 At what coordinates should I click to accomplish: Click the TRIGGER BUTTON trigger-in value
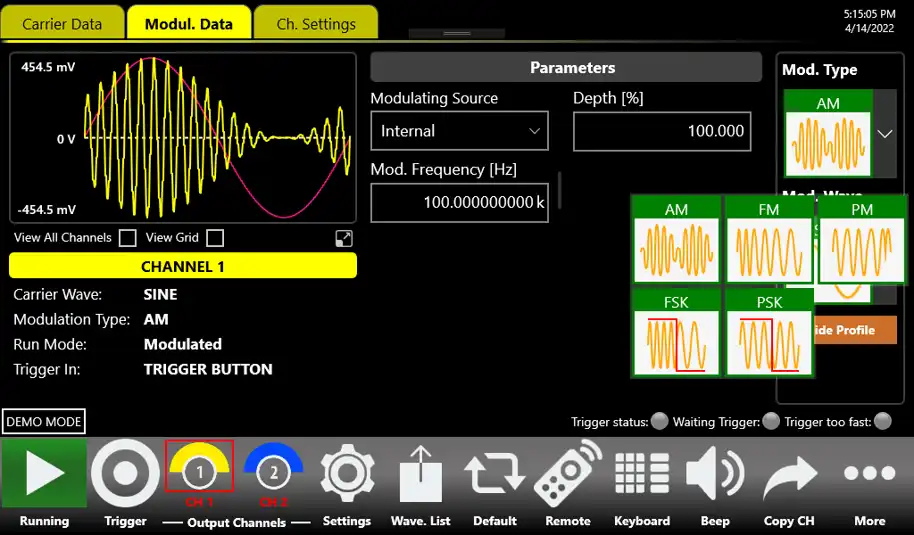208,369
